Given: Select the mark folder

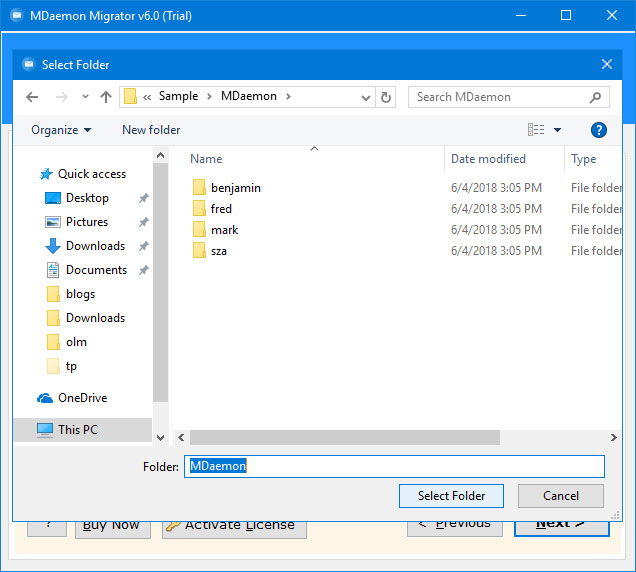Looking at the screenshot, I should pyautogui.click(x=224, y=230).
